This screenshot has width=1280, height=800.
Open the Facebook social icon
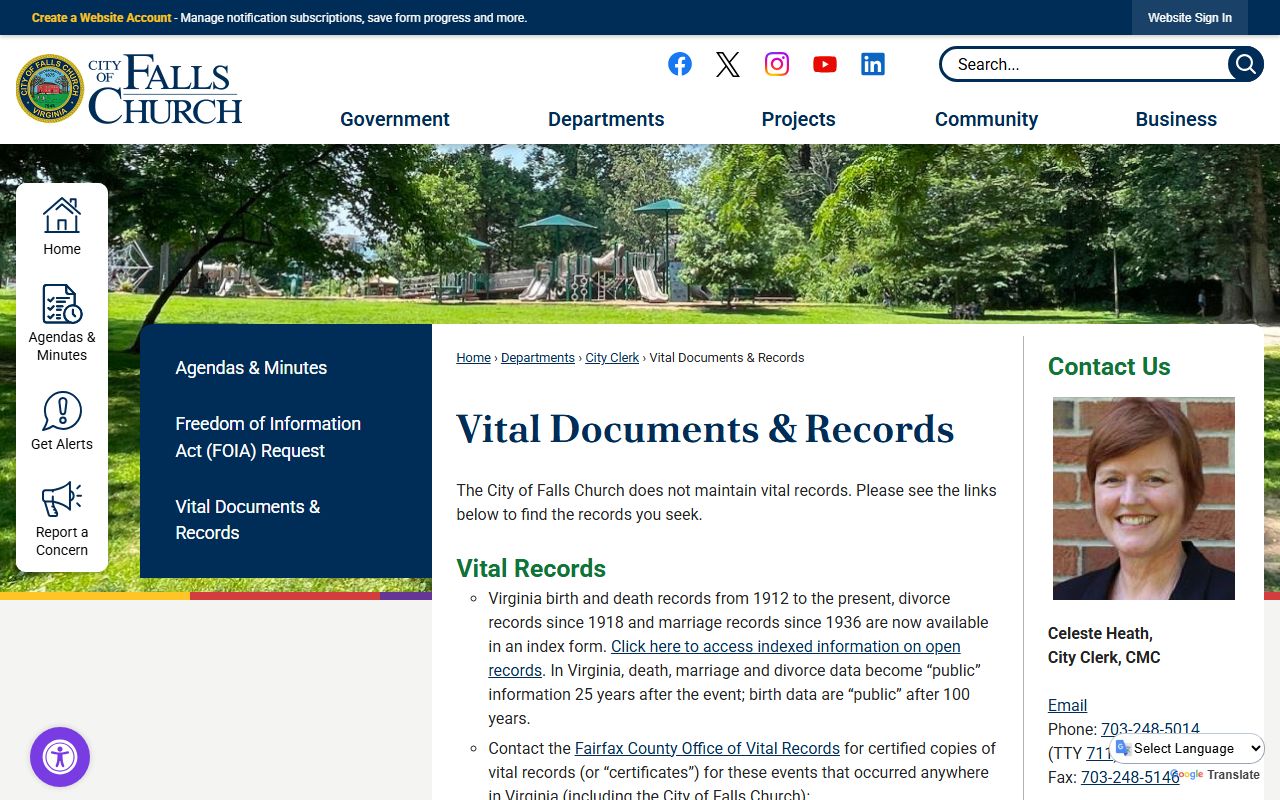click(680, 64)
